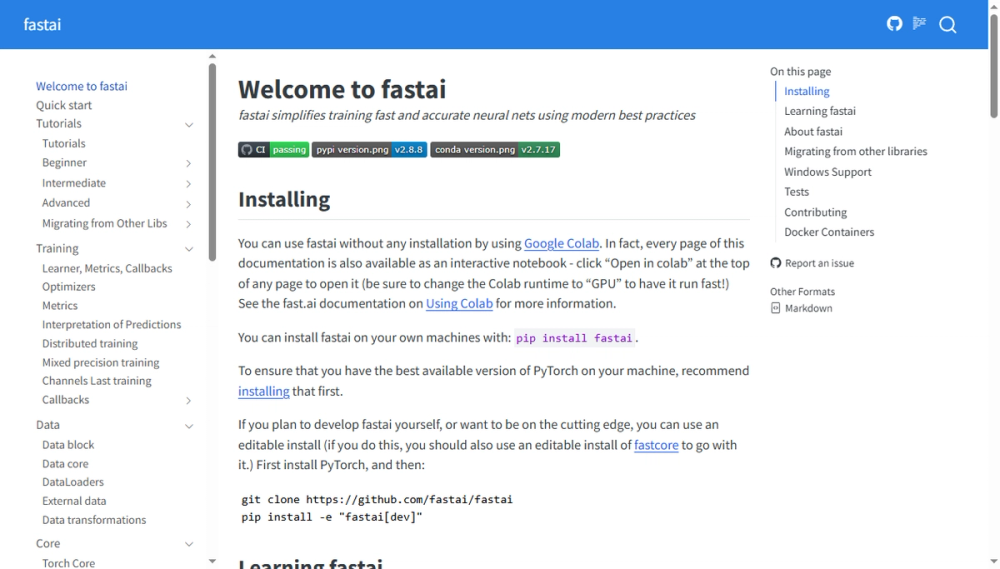Open Distributed training page
Viewport: 1000px width, 569px height.
click(90, 343)
